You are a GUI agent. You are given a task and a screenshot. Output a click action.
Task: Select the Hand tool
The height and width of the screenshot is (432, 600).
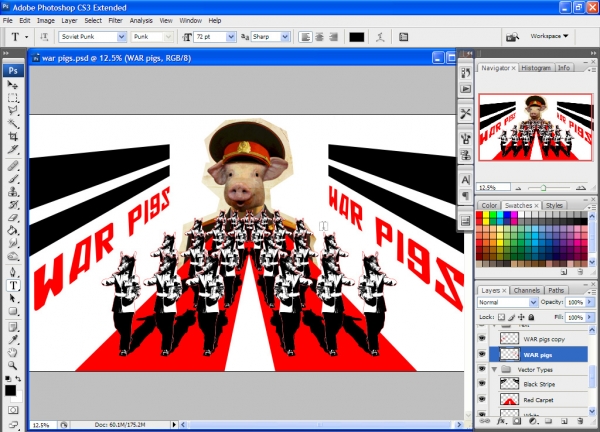[x=13, y=352]
